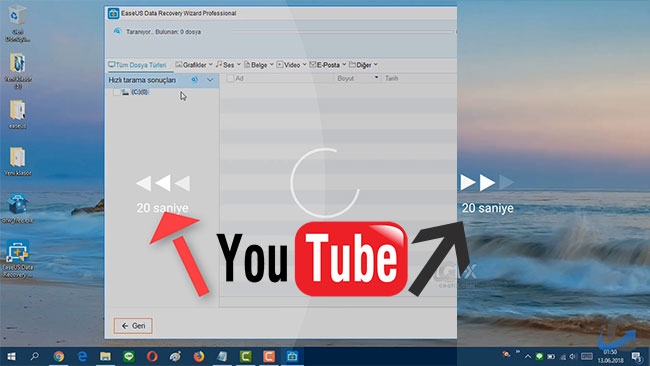Select the drw_free.exe desktop icon
Viewport: 650px width, 366px height.
(17, 208)
